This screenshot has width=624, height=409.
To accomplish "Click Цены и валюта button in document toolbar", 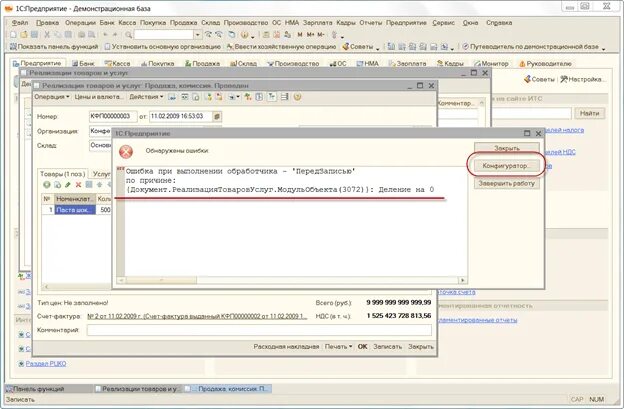I will pos(99,97).
